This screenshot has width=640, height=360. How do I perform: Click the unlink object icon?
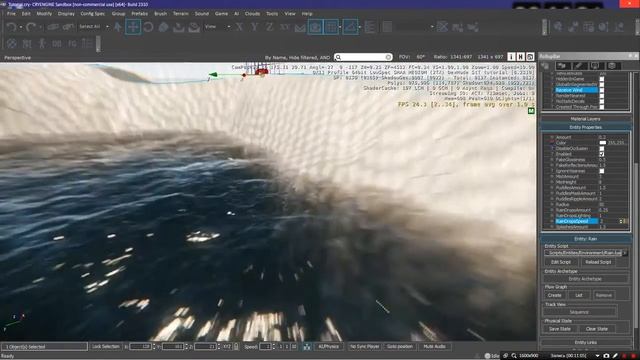tap(68, 27)
